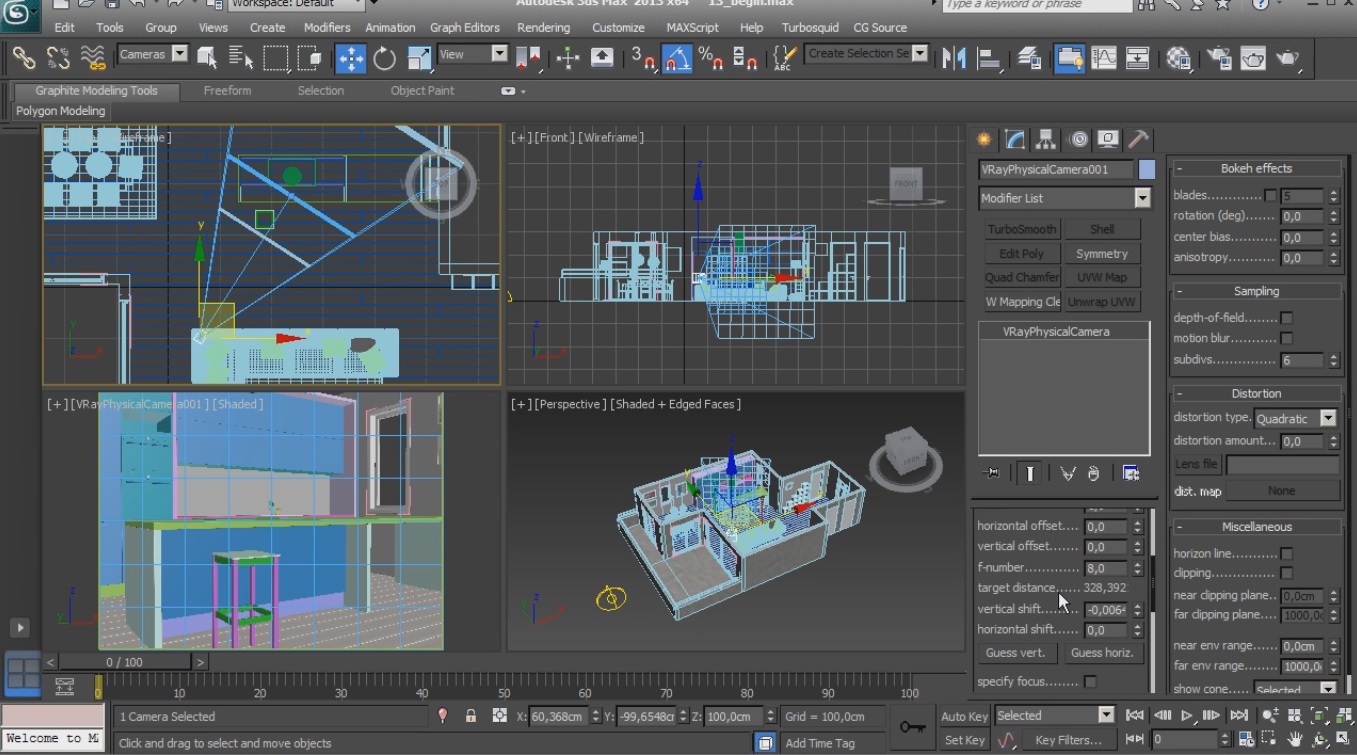Click the camera object color swatch
1357x755 pixels.
[x=1147, y=170]
